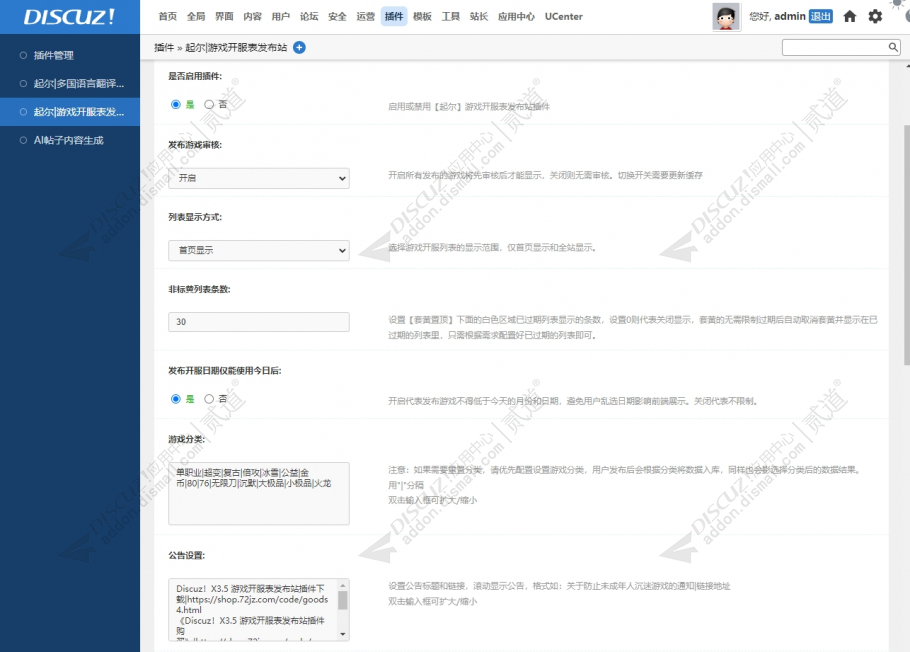The width and height of the screenshot is (910, 652).
Task: Select 否 for 发布开服日期仅能使用今日后
Action: 209,399
